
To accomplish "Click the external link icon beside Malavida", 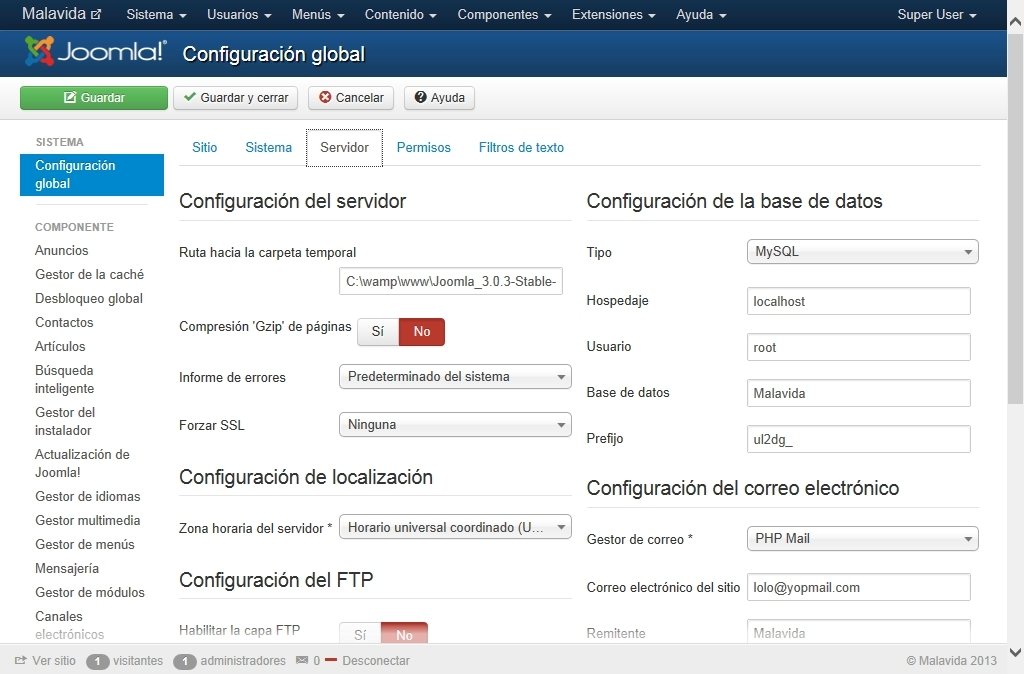I will tap(96, 14).
